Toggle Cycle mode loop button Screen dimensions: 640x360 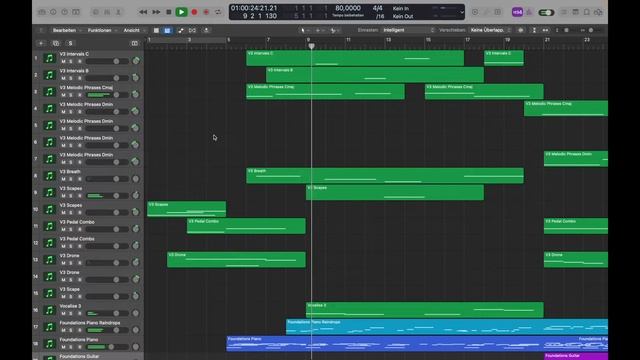[x=218, y=12]
